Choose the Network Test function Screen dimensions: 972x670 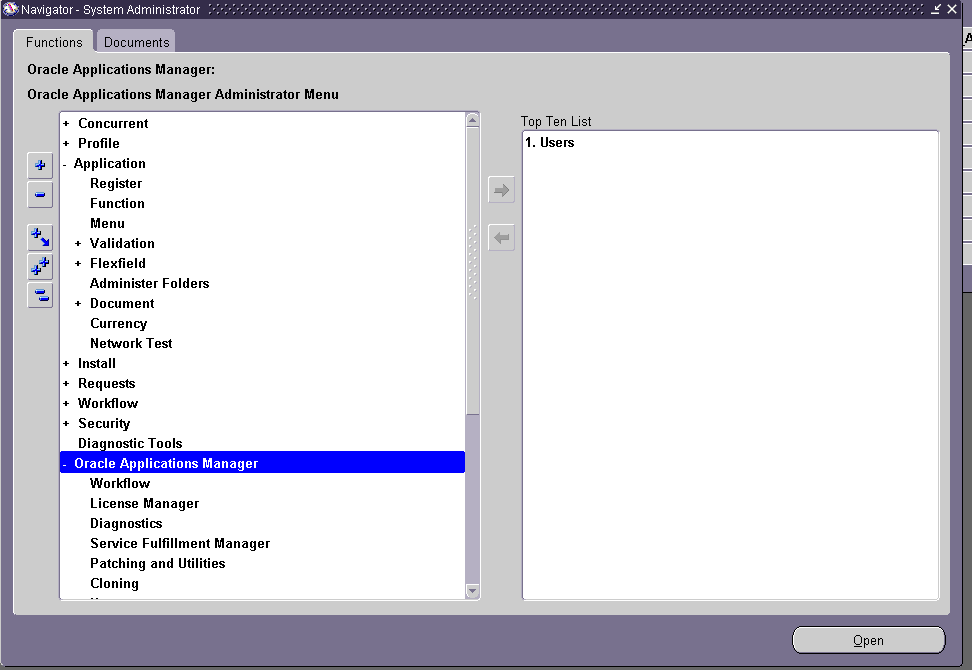[131, 344]
